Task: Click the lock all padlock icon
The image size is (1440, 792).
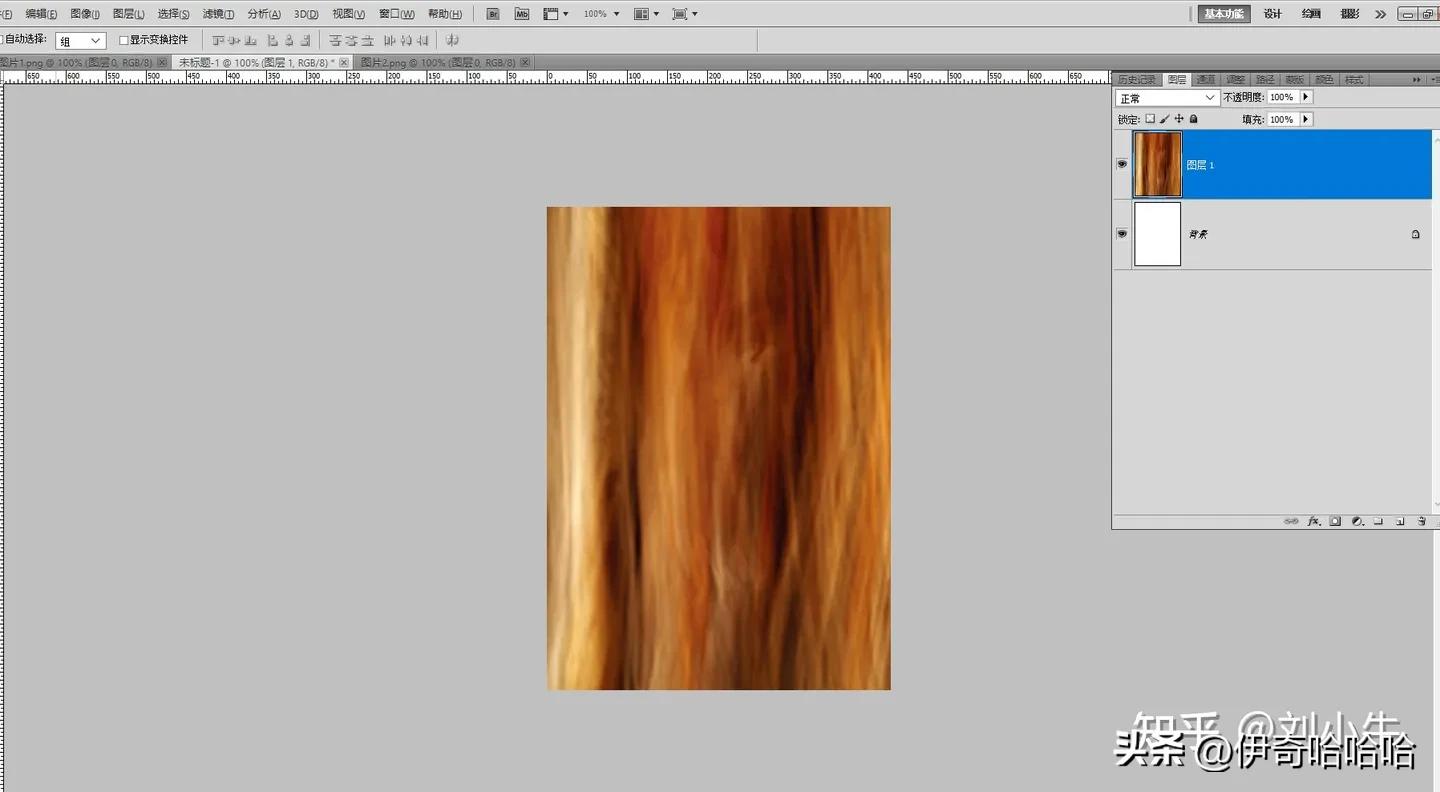Action: tap(1193, 119)
